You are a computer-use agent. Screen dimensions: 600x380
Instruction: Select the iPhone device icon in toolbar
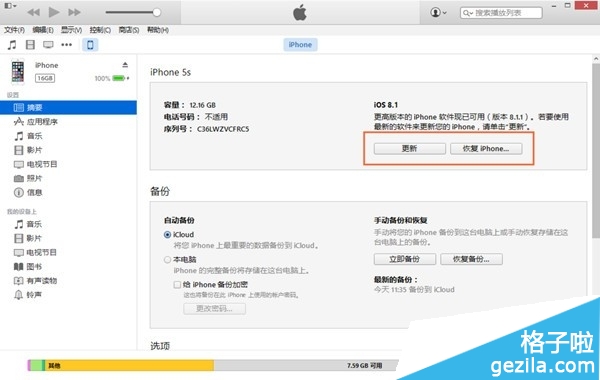click(90, 45)
